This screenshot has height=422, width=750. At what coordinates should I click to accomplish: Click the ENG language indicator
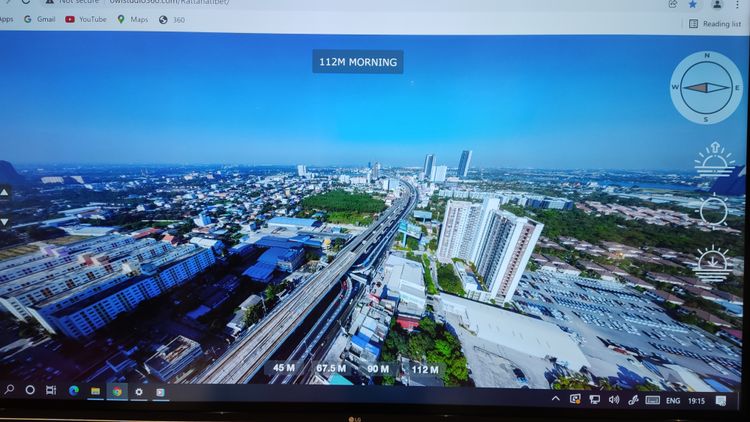click(673, 400)
